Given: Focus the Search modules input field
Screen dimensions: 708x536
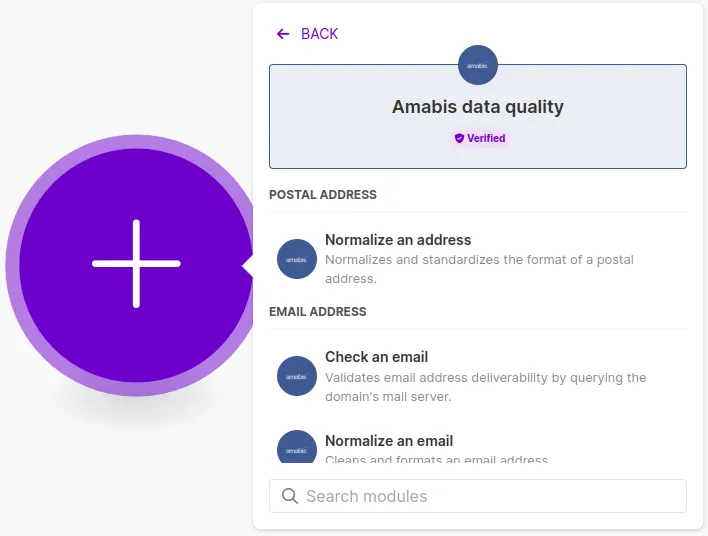Looking at the screenshot, I should pyautogui.click(x=490, y=496).
